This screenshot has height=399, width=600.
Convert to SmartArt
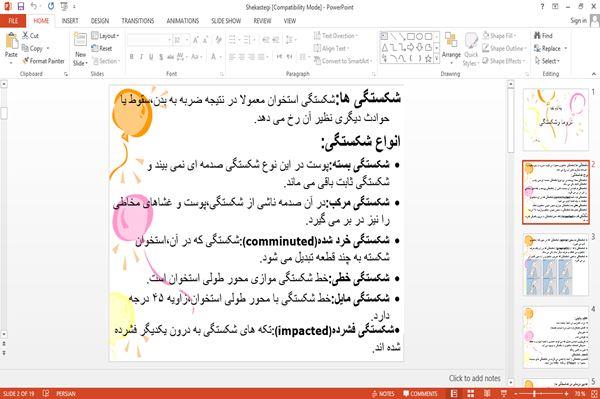tap(343, 61)
